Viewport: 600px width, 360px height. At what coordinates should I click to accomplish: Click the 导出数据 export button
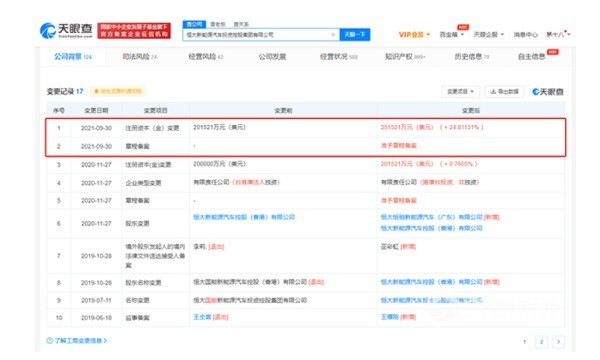(504, 91)
